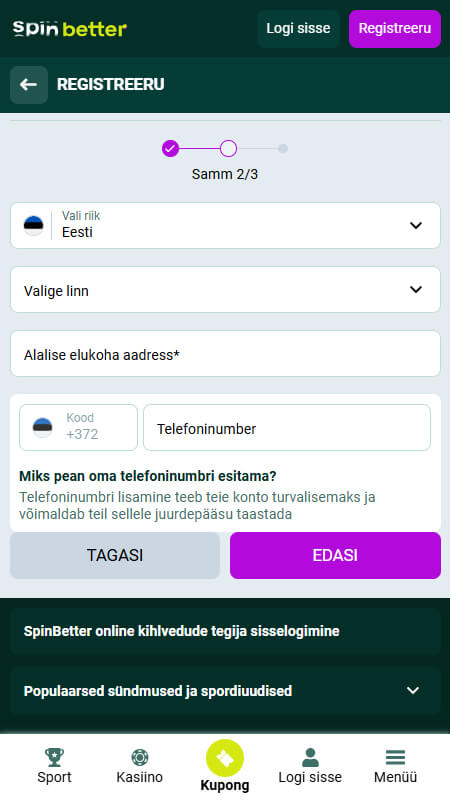Click the back arrow next to REGISTREERU
The width and height of the screenshot is (450, 800).
point(29,85)
